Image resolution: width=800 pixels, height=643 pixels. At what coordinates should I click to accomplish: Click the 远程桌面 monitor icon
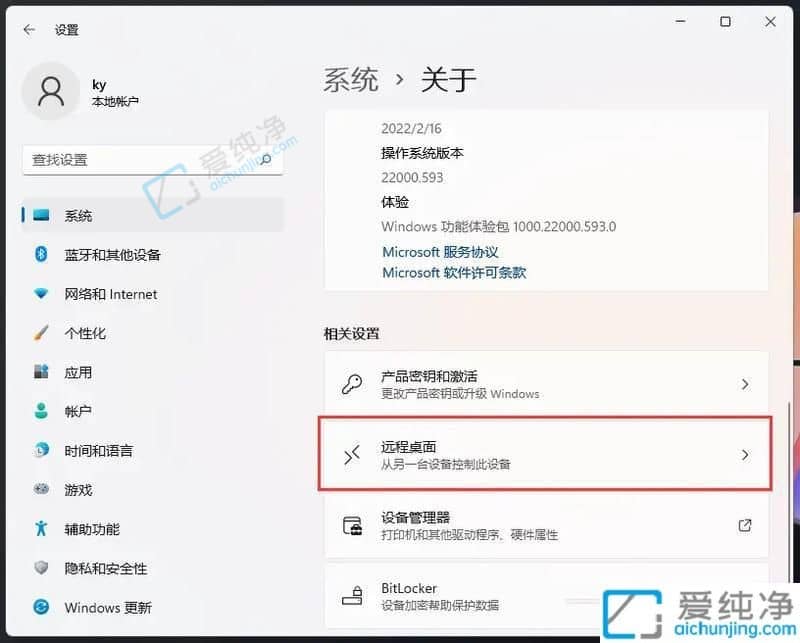[x=352, y=454]
